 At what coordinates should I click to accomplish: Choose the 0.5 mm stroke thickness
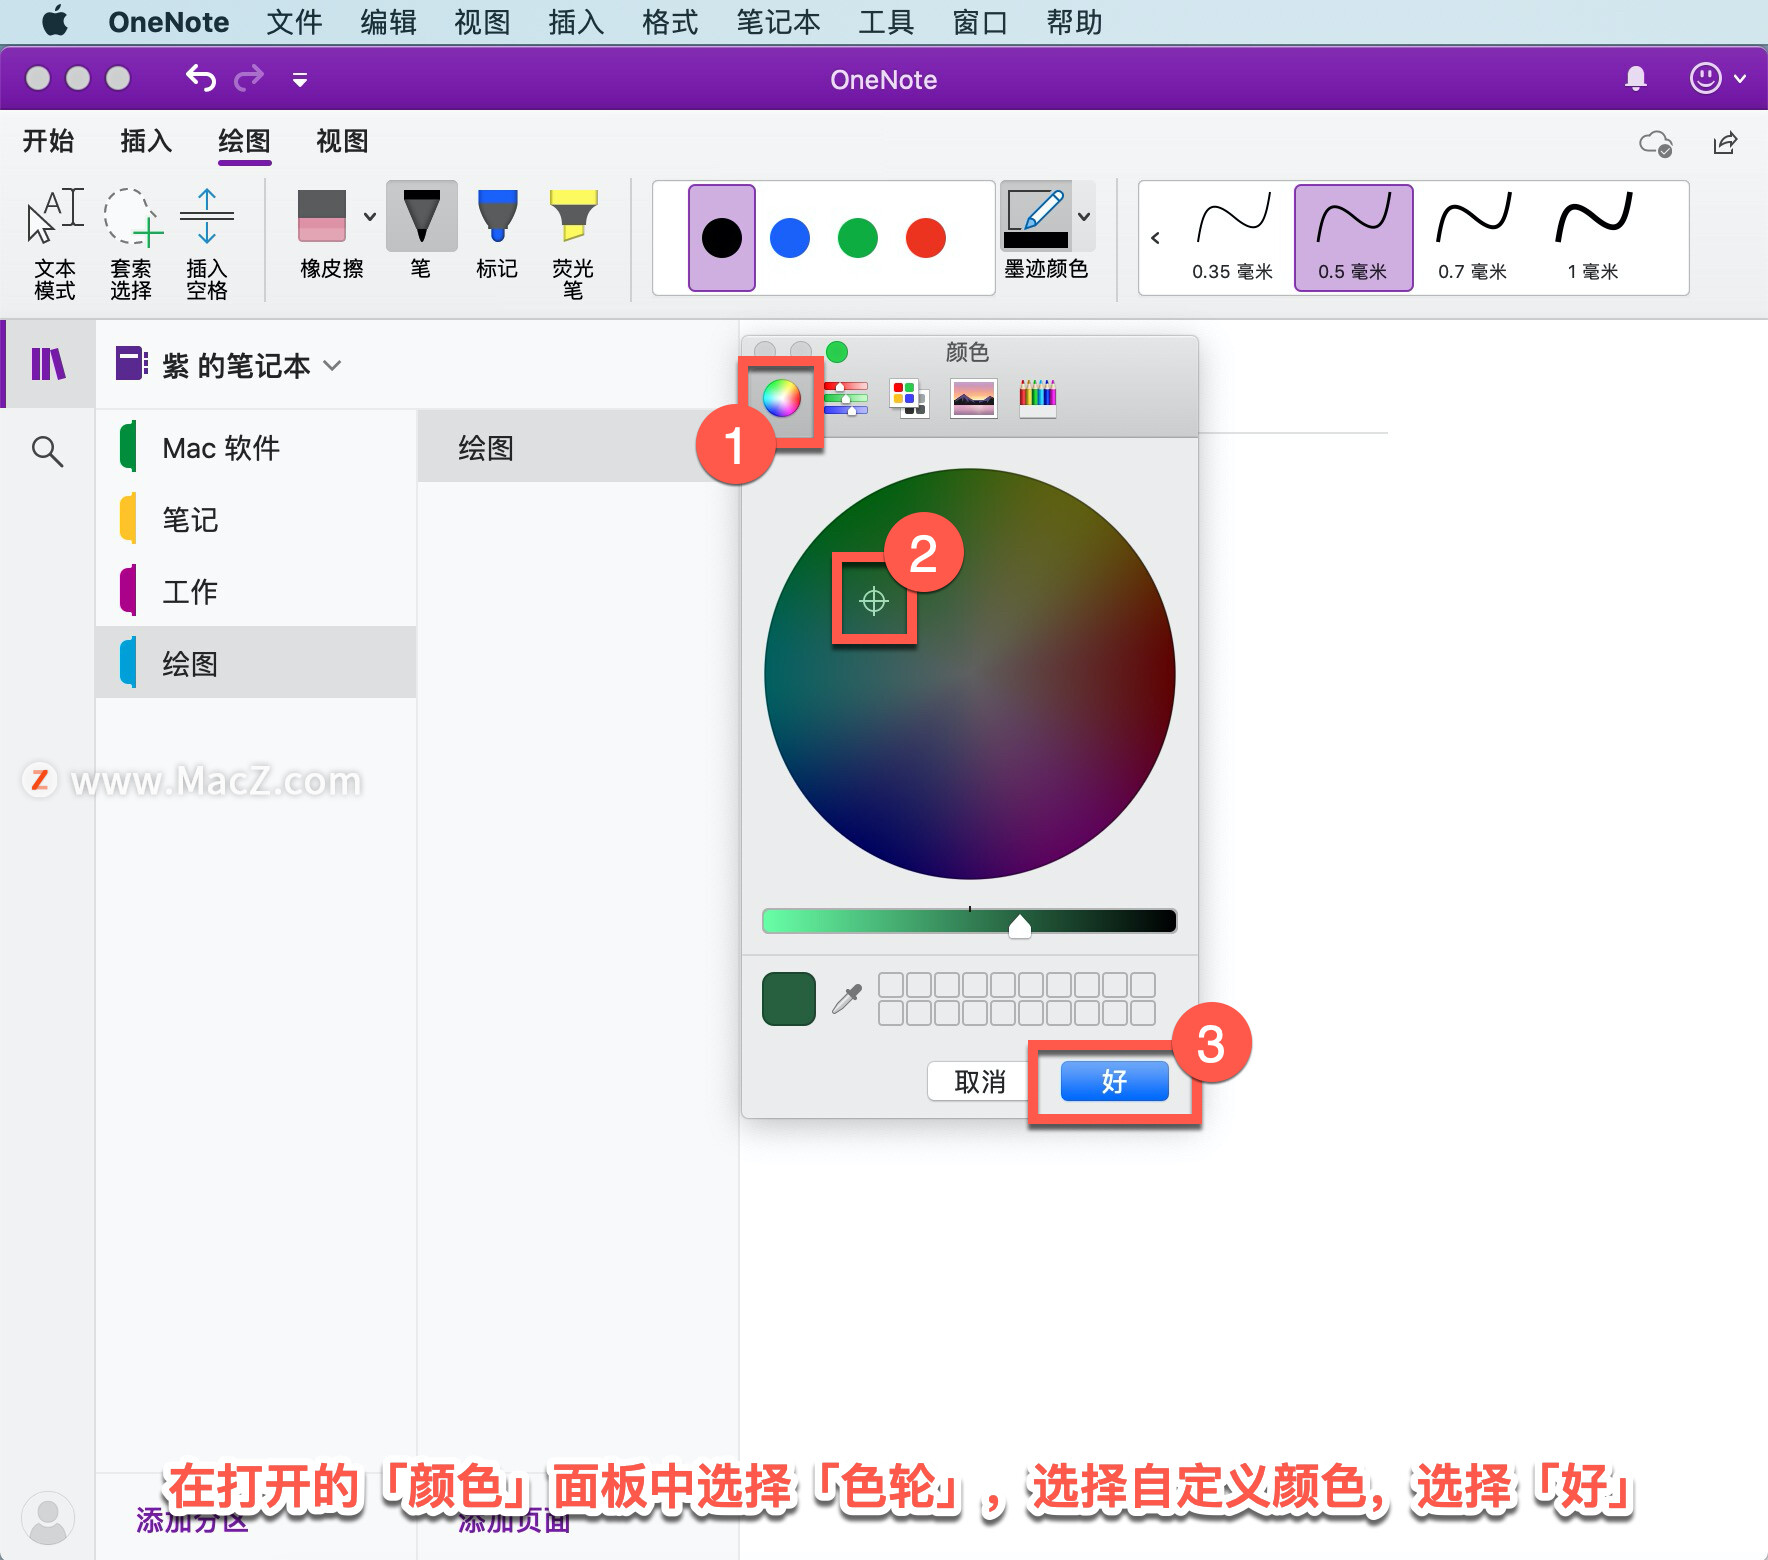(1353, 238)
